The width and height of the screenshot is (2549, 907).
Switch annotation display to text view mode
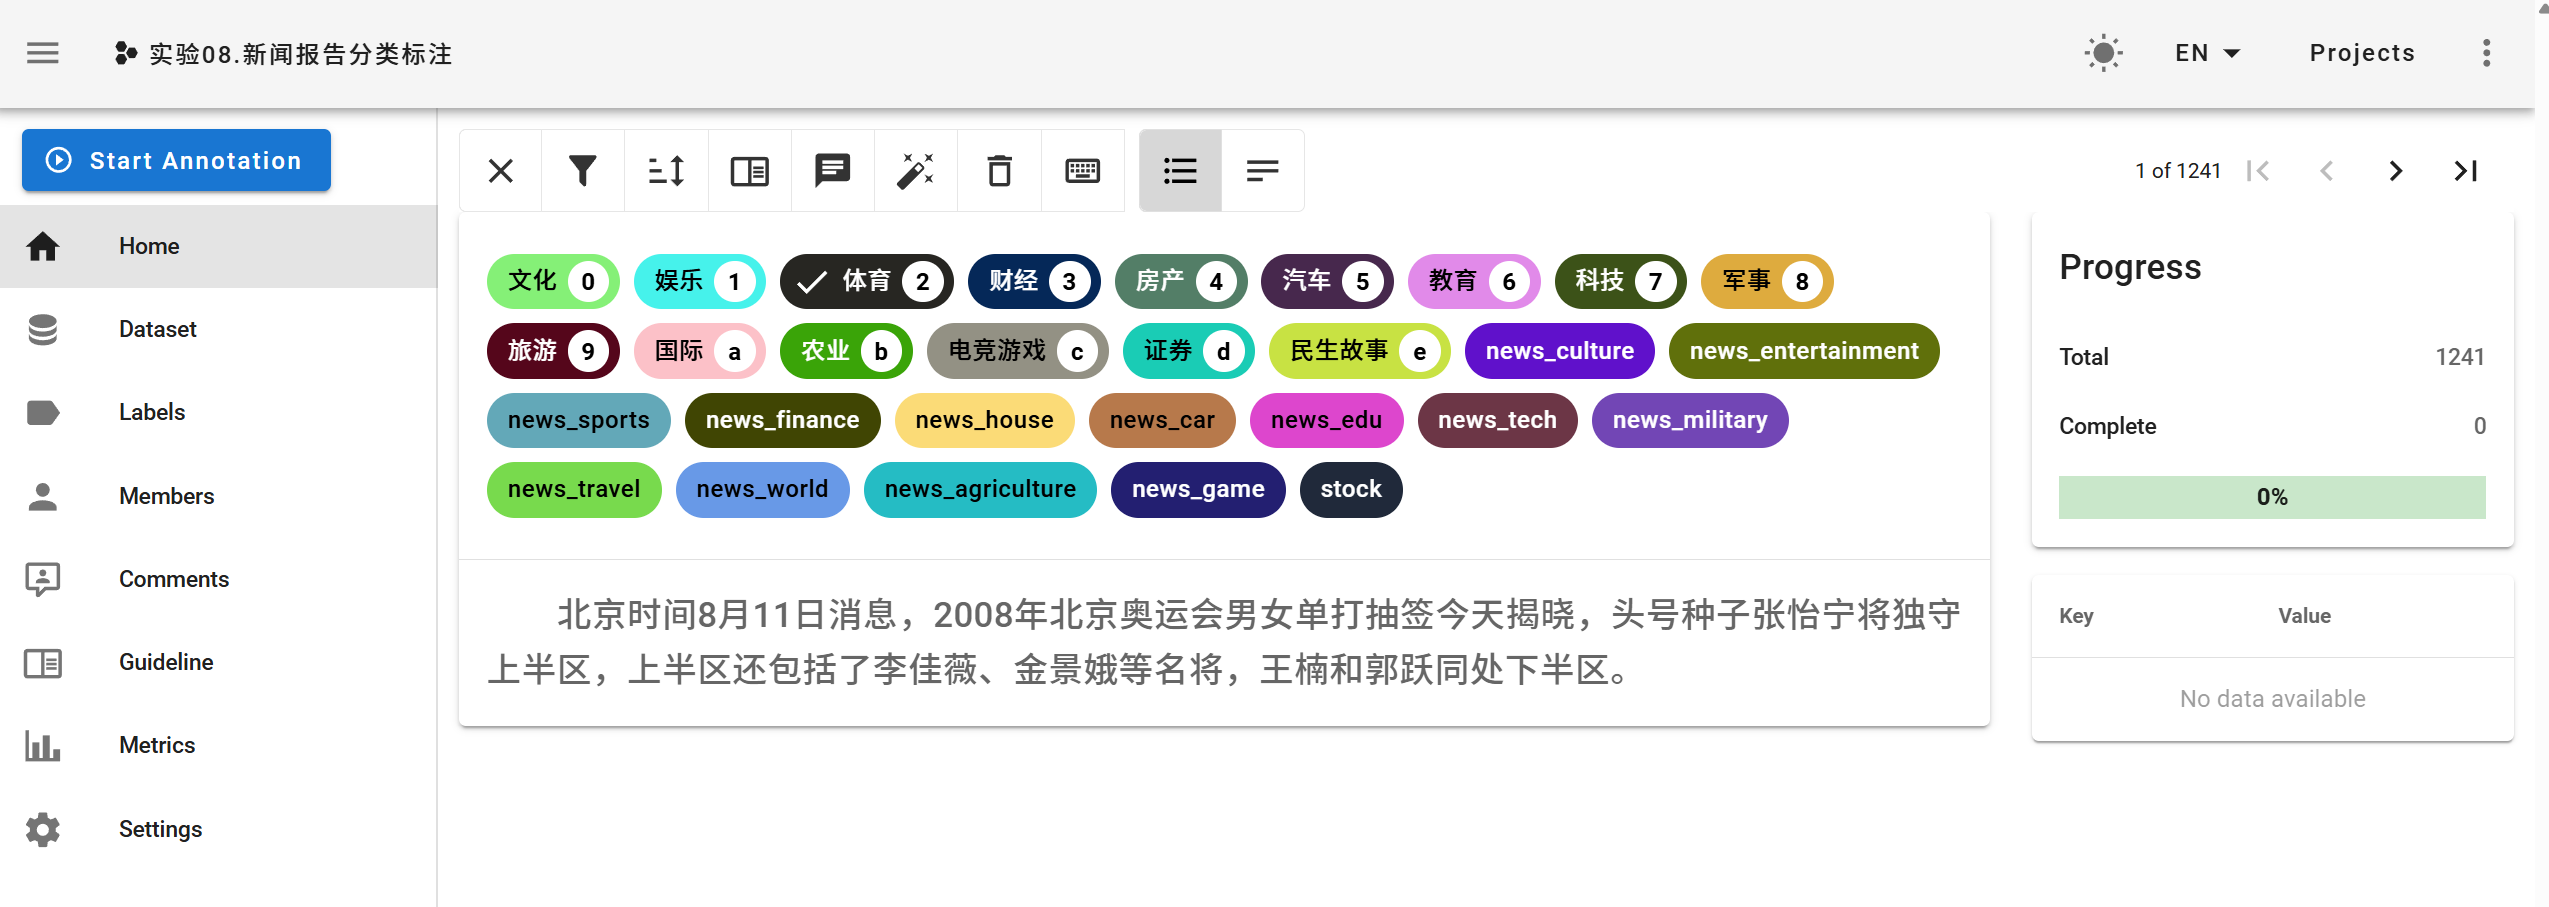pyautogui.click(x=1262, y=170)
